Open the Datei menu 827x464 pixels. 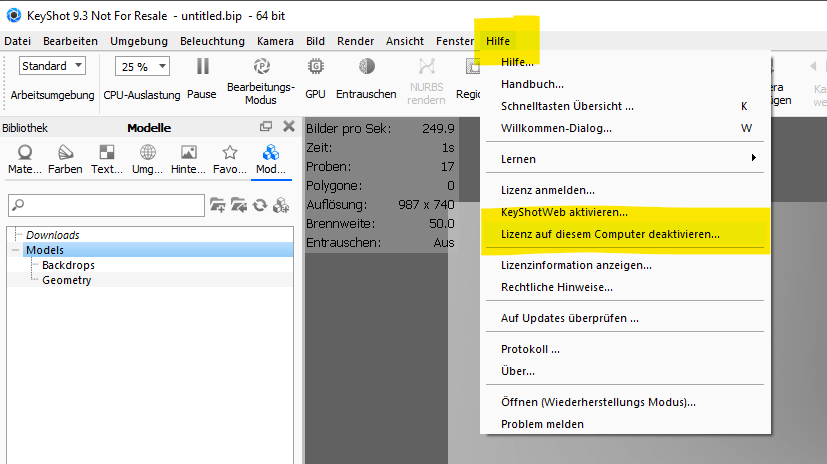coord(17,41)
